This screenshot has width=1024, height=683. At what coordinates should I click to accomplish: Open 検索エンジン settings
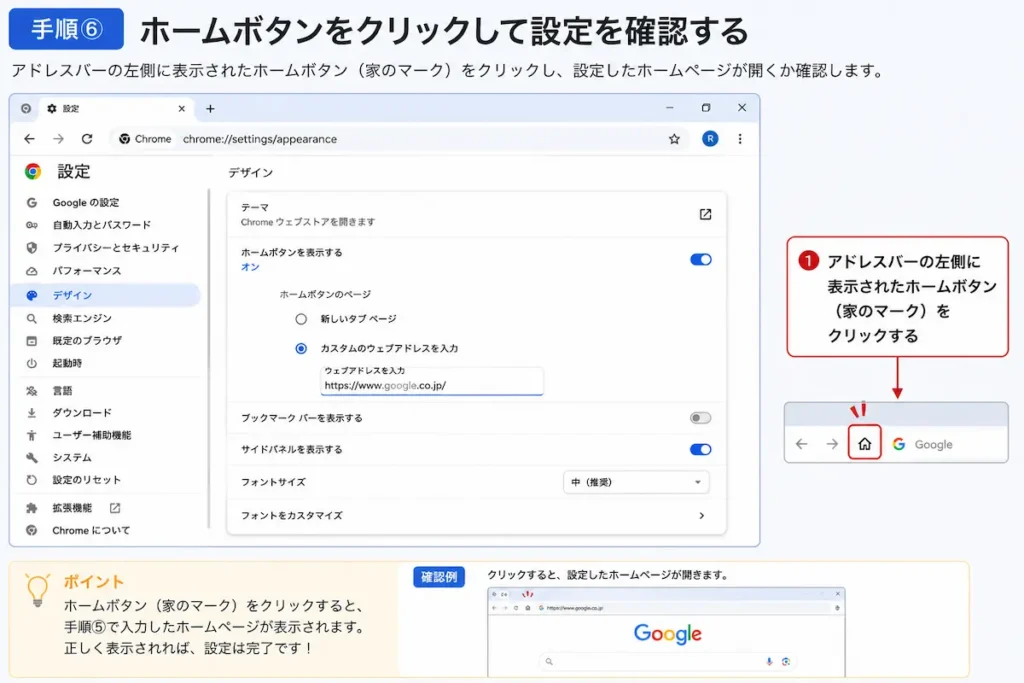[x=82, y=319]
